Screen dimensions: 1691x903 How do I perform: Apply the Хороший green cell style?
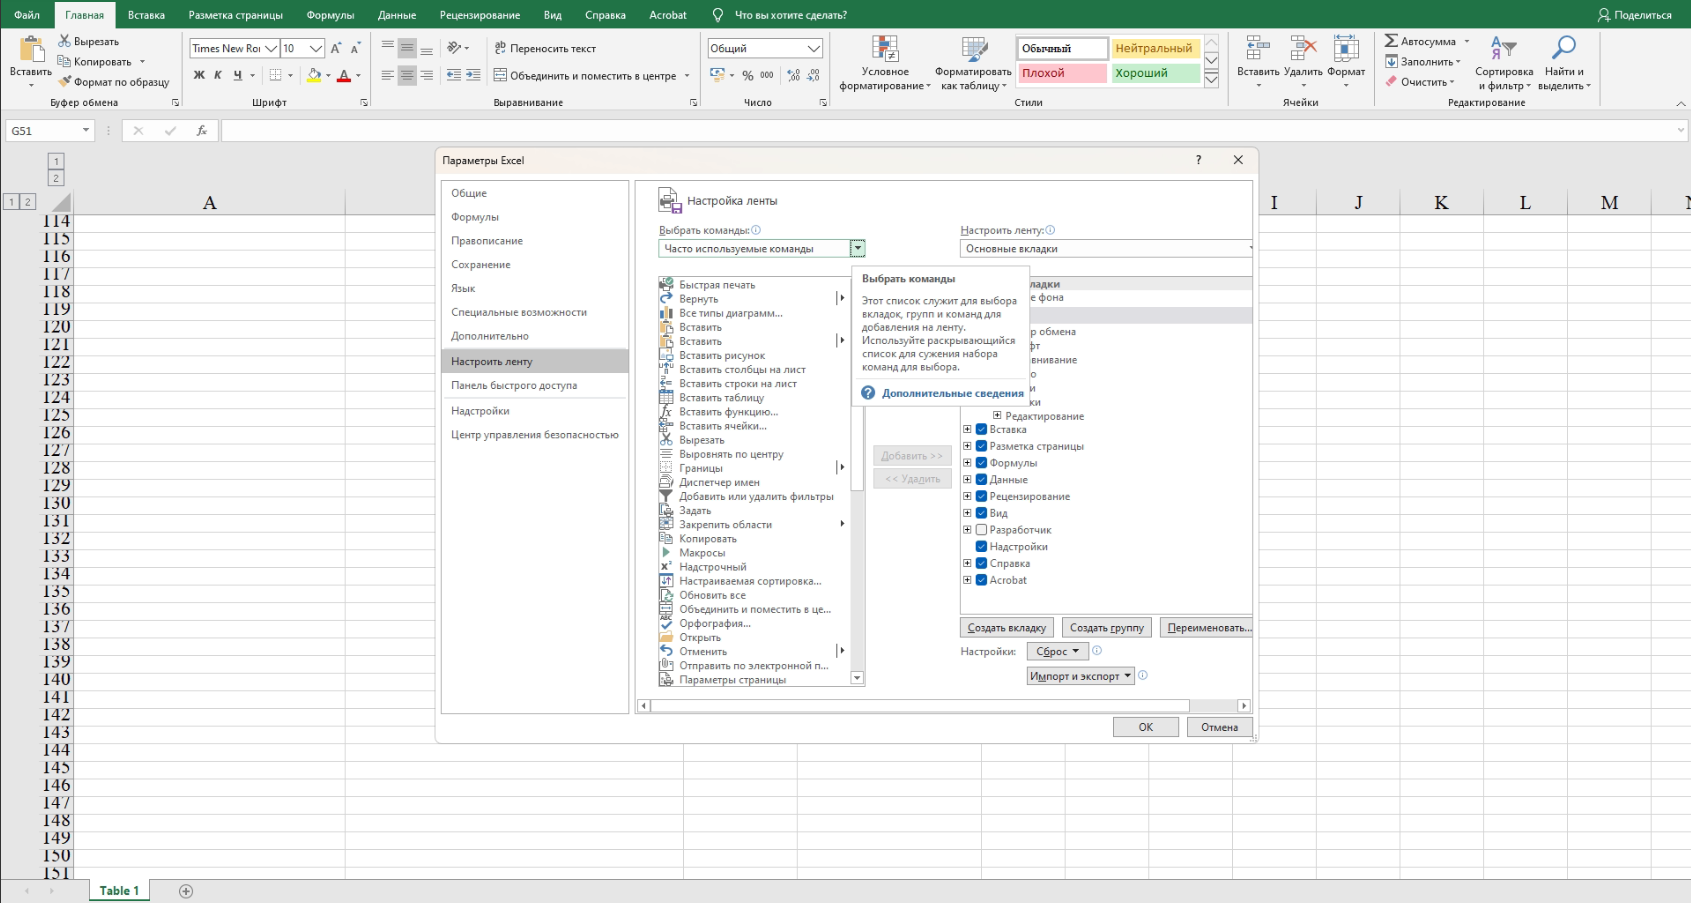(1155, 73)
